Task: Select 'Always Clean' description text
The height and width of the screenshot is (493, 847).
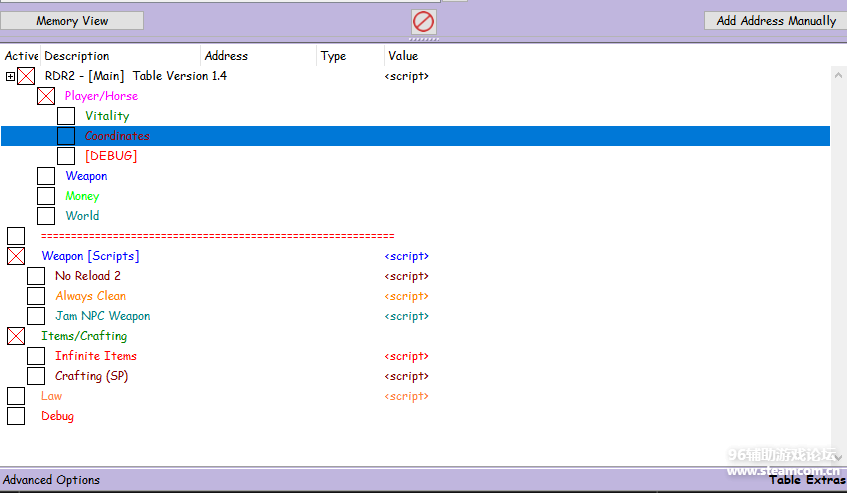Action: [90, 296]
